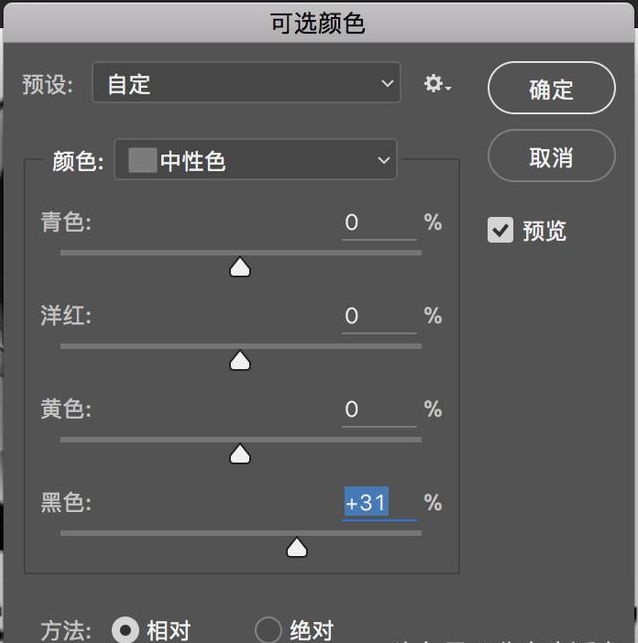Click the 黑色 black slider handle
The width and height of the screenshot is (638, 643).
coord(296,547)
